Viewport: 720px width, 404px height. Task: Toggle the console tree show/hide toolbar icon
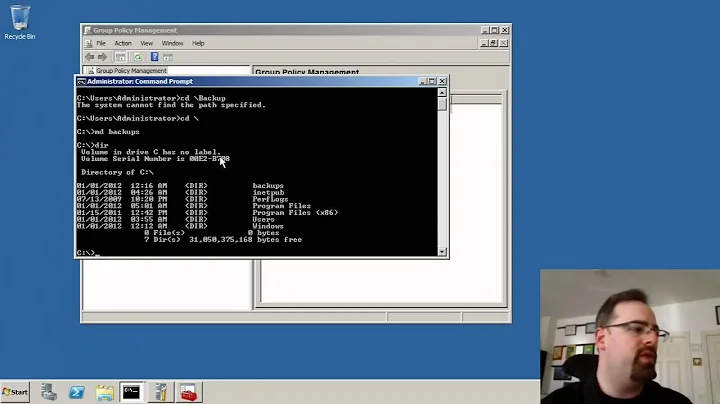[x=120, y=57]
